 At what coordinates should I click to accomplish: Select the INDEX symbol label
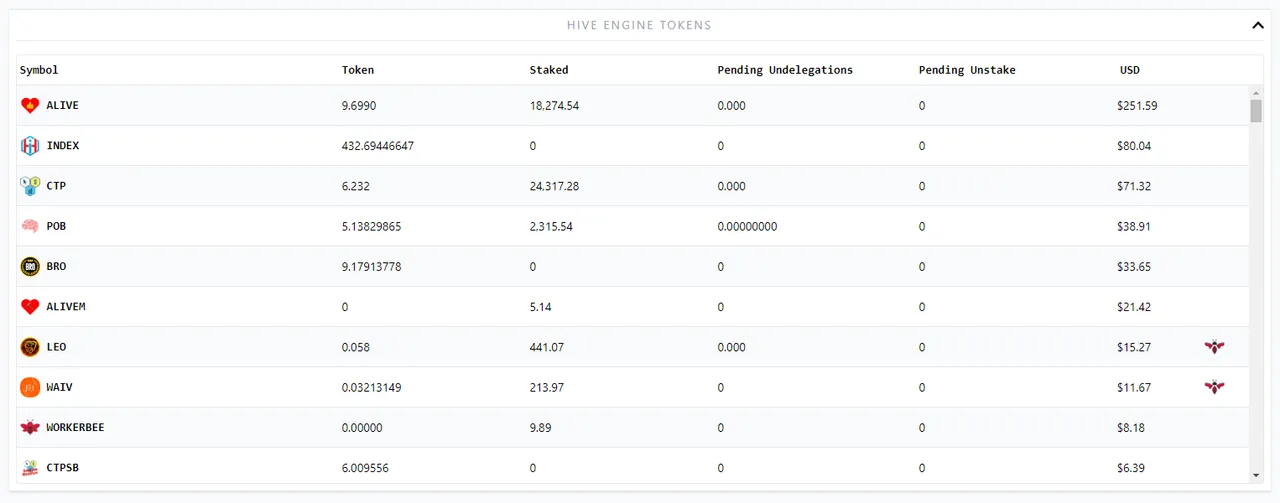(63, 146)
